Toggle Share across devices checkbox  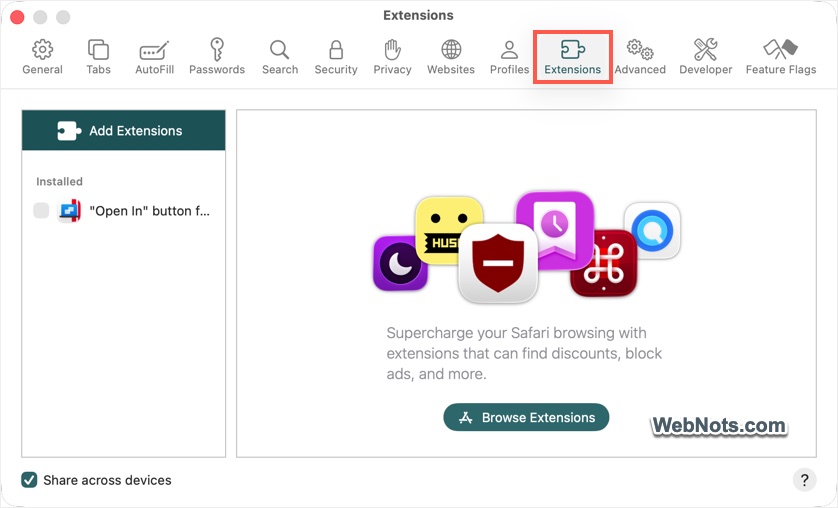pos(29,480)
